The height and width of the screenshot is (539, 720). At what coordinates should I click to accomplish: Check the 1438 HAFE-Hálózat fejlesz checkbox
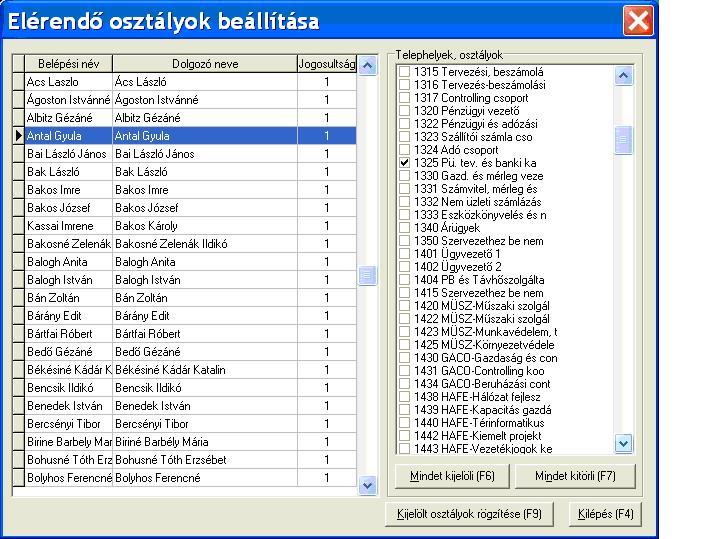click(404, 397)
